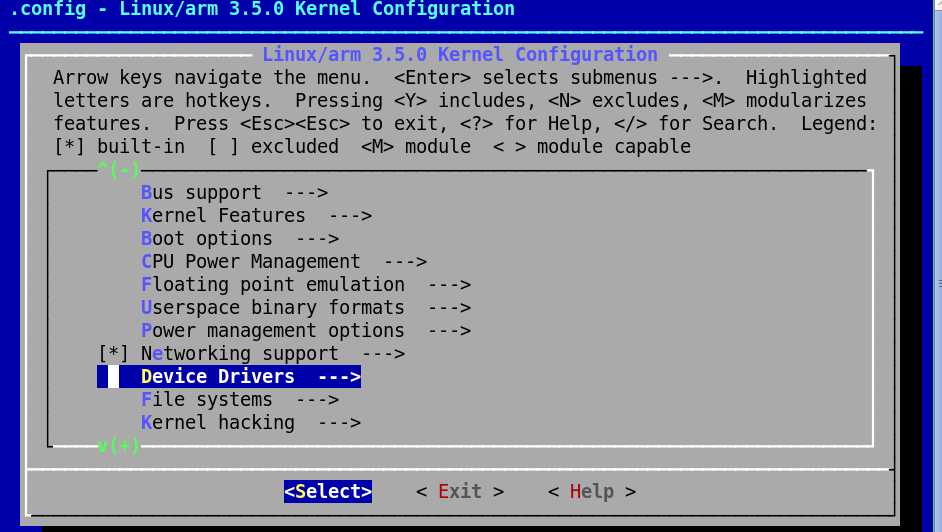Click the .config window title text

pos(262,9)
